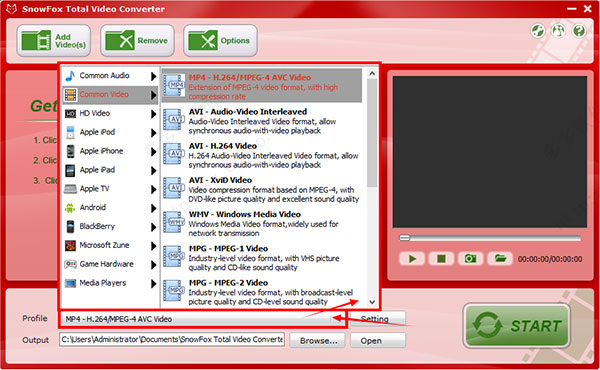Select the Apple iPhone category
This screenshot has height=370, width=600.
[x=110, y=151]
